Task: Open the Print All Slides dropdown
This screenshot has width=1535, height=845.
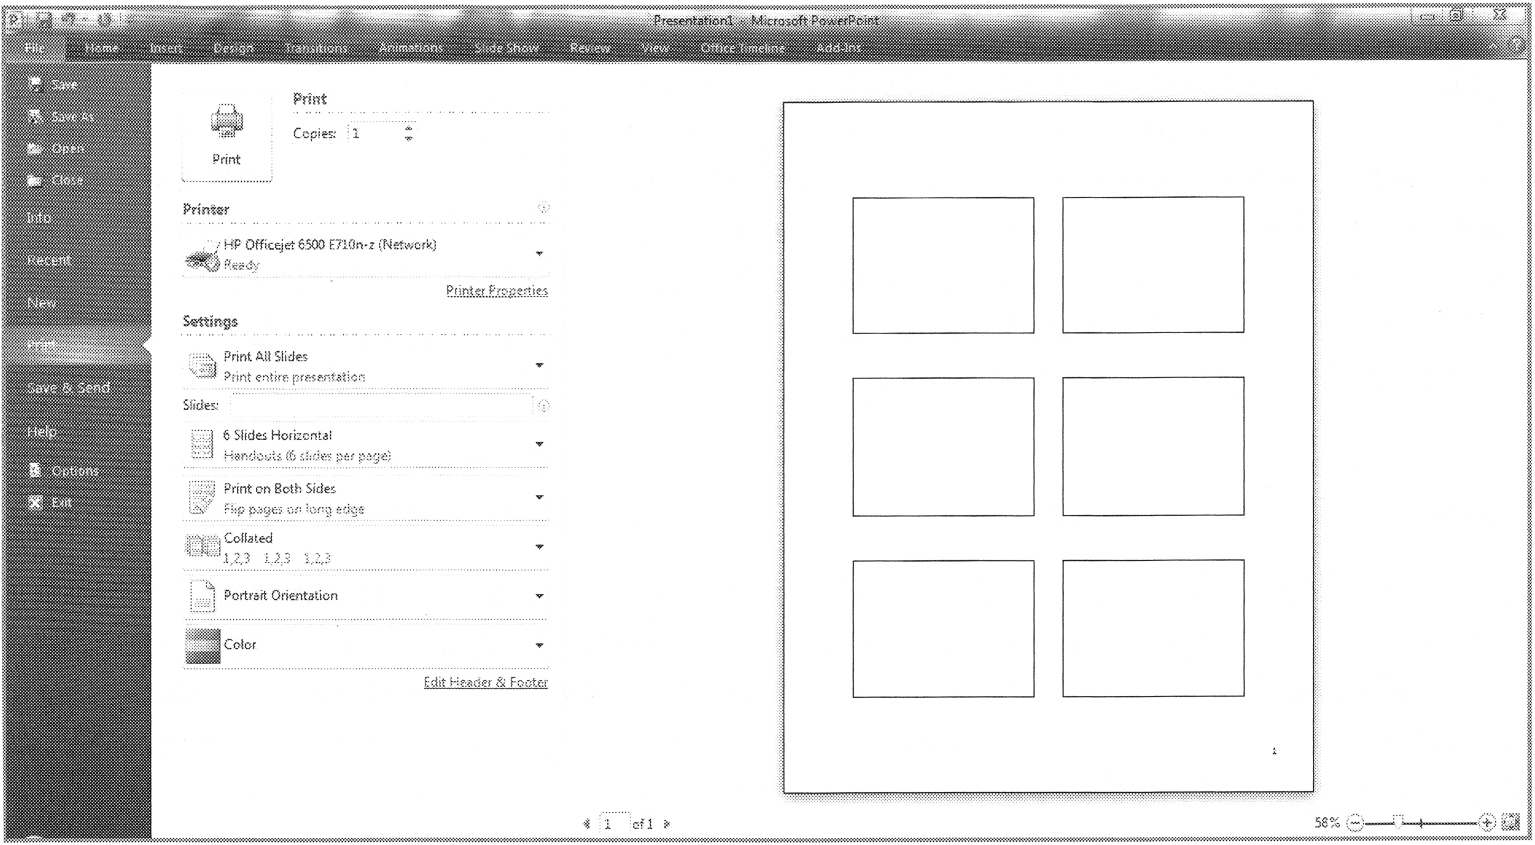Action: coord(366,366)
